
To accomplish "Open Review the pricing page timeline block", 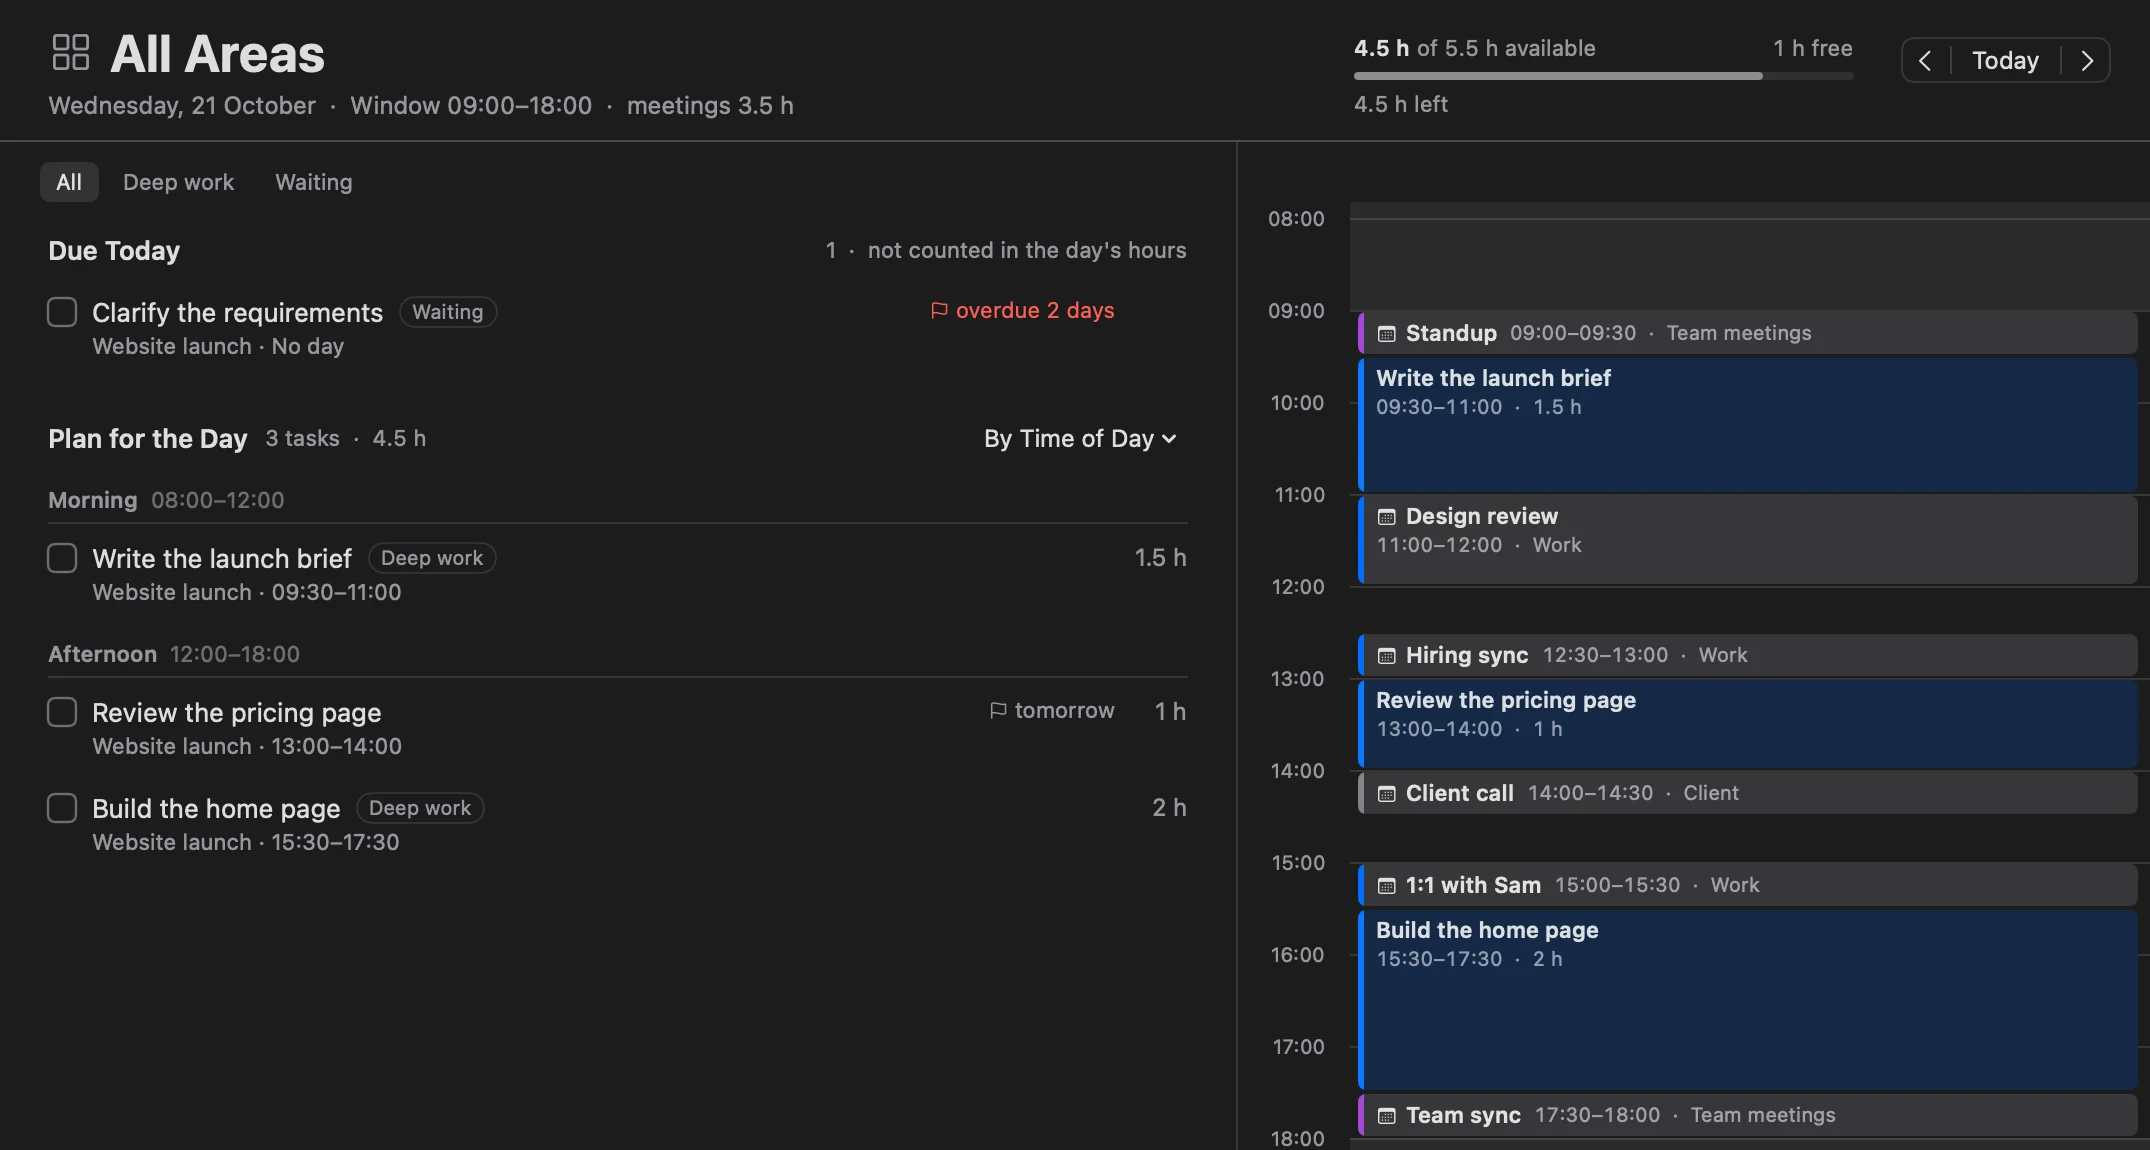I will pyautogui.click(x=1748, y=724).
